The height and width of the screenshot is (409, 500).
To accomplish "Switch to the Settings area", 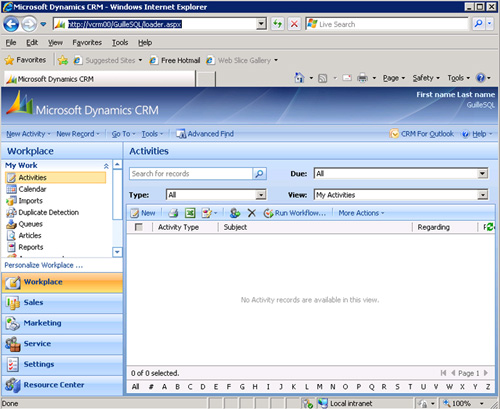I will tap(62, 365).
